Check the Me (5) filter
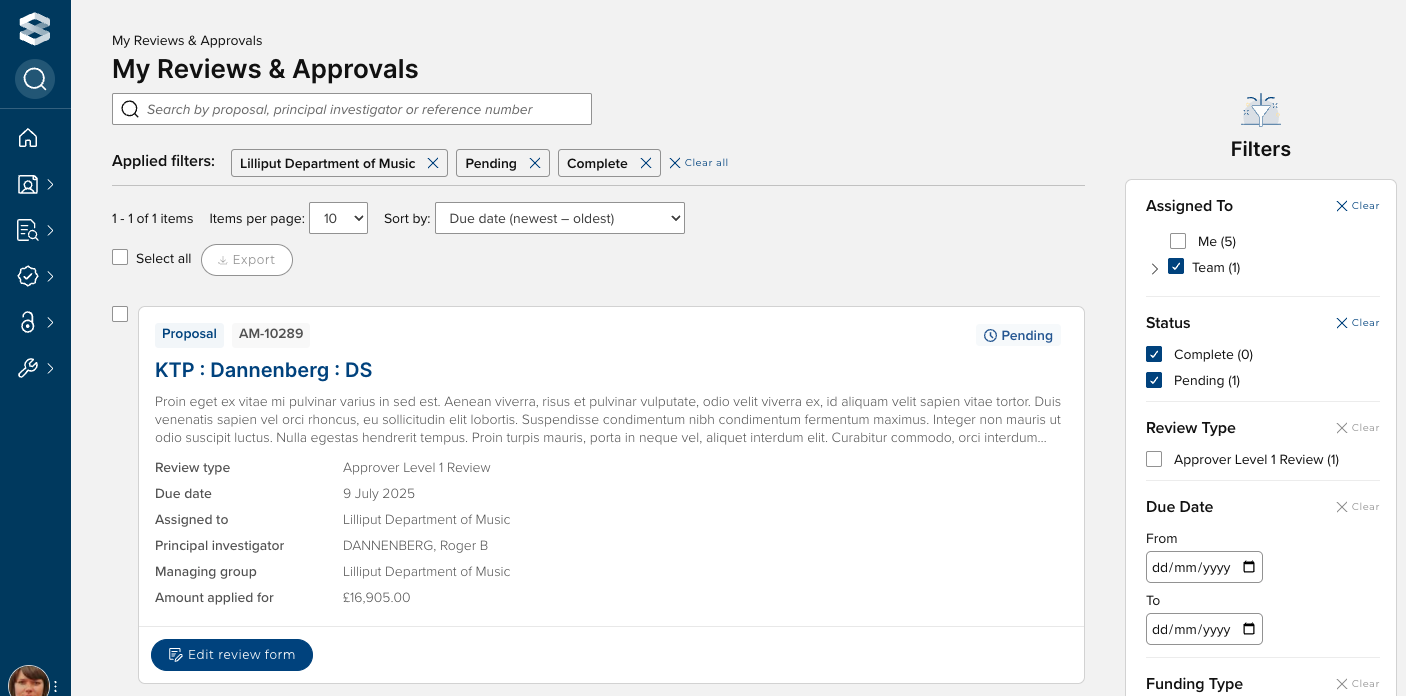The width and height of the screenshot is (1406, 696). point(1178,241)
